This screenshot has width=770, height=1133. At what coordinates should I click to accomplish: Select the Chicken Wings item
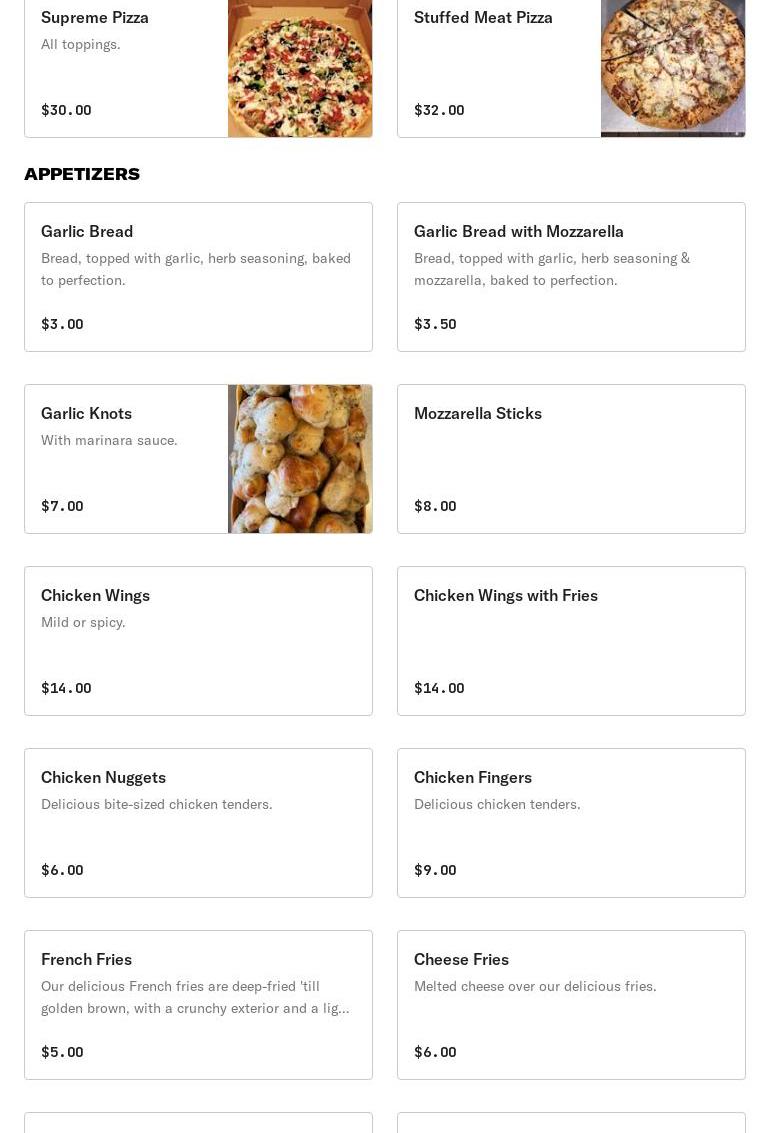pos(198,641)
